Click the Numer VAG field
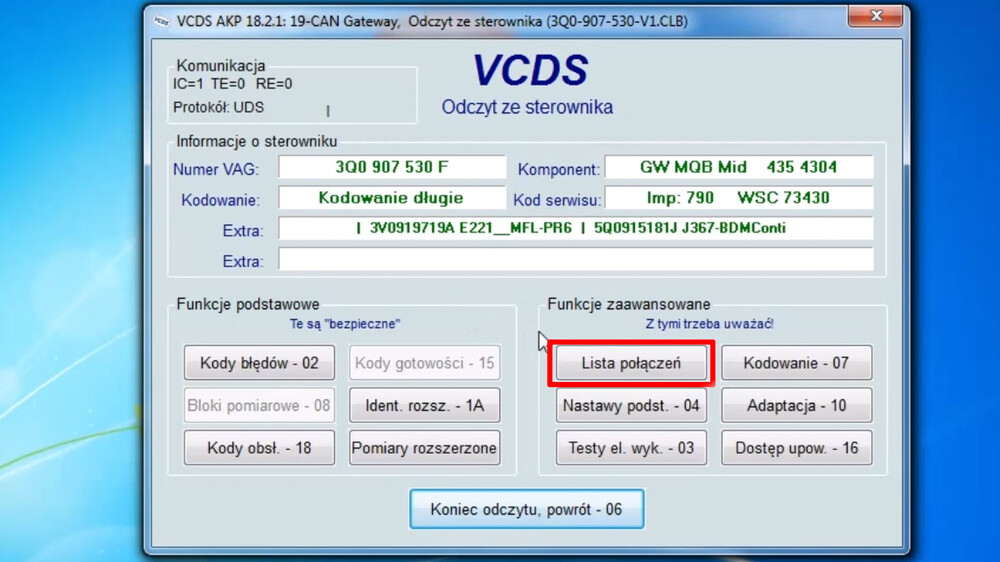The width and height of the screenshot is (1000, 562). 392,167
